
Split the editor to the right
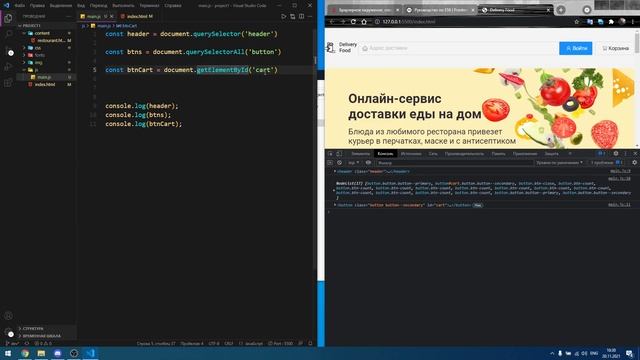pos(301,16)
